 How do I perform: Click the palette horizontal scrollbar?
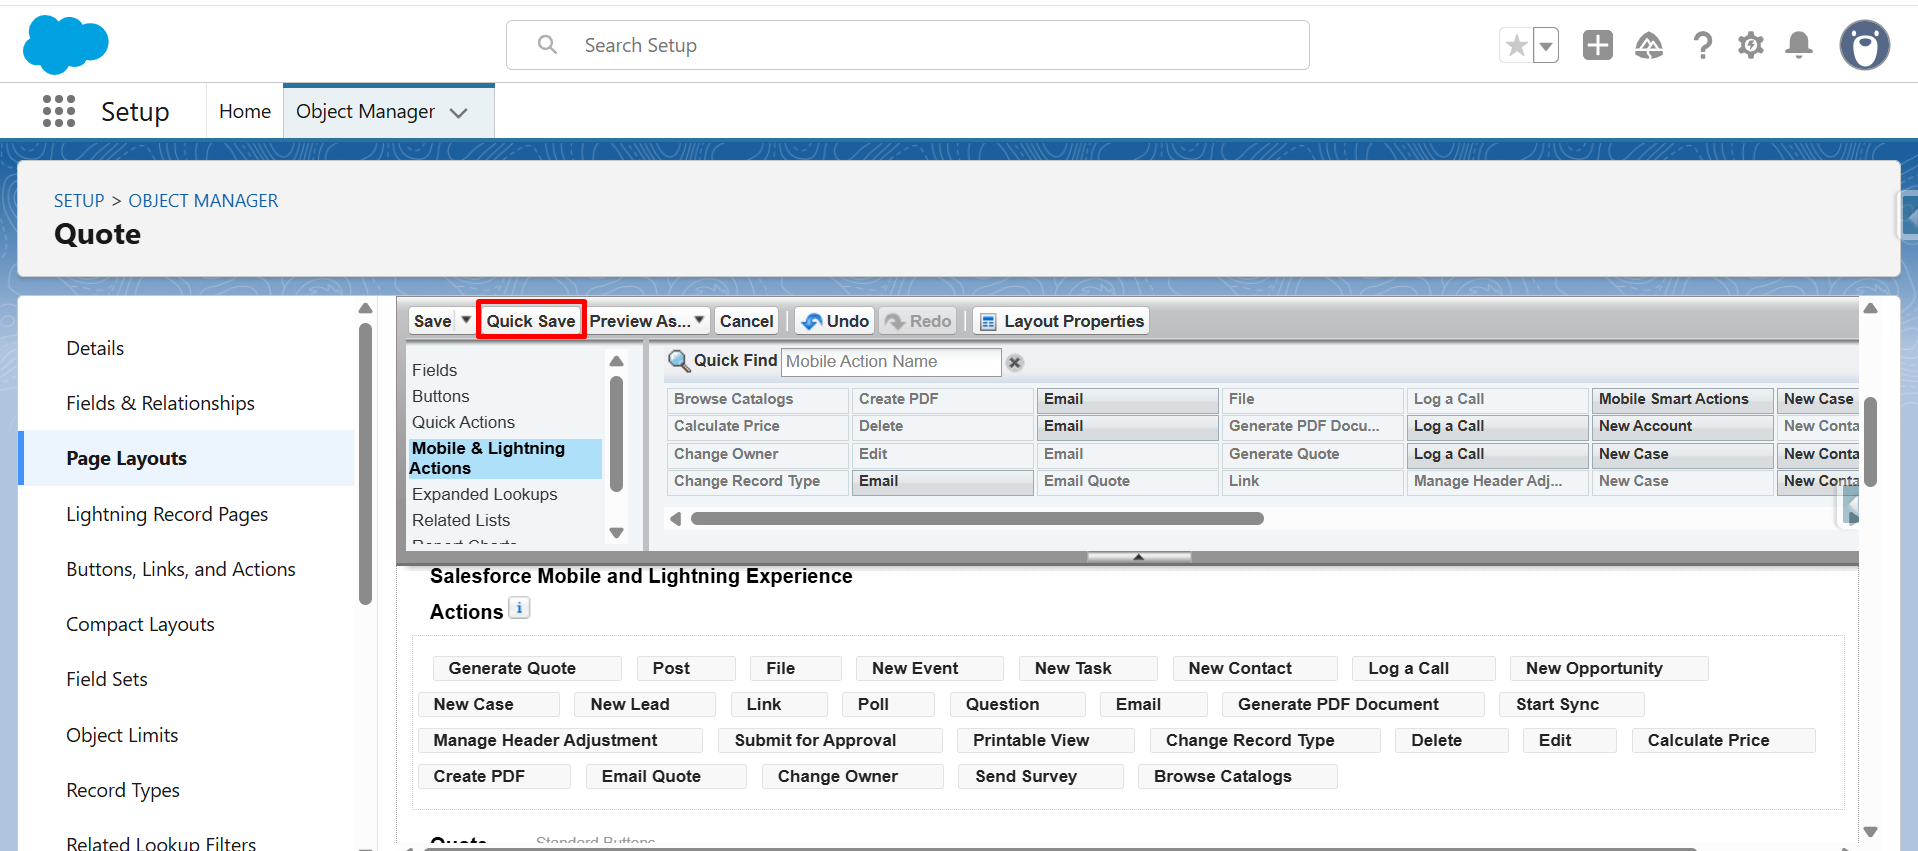tap(976, 519)
